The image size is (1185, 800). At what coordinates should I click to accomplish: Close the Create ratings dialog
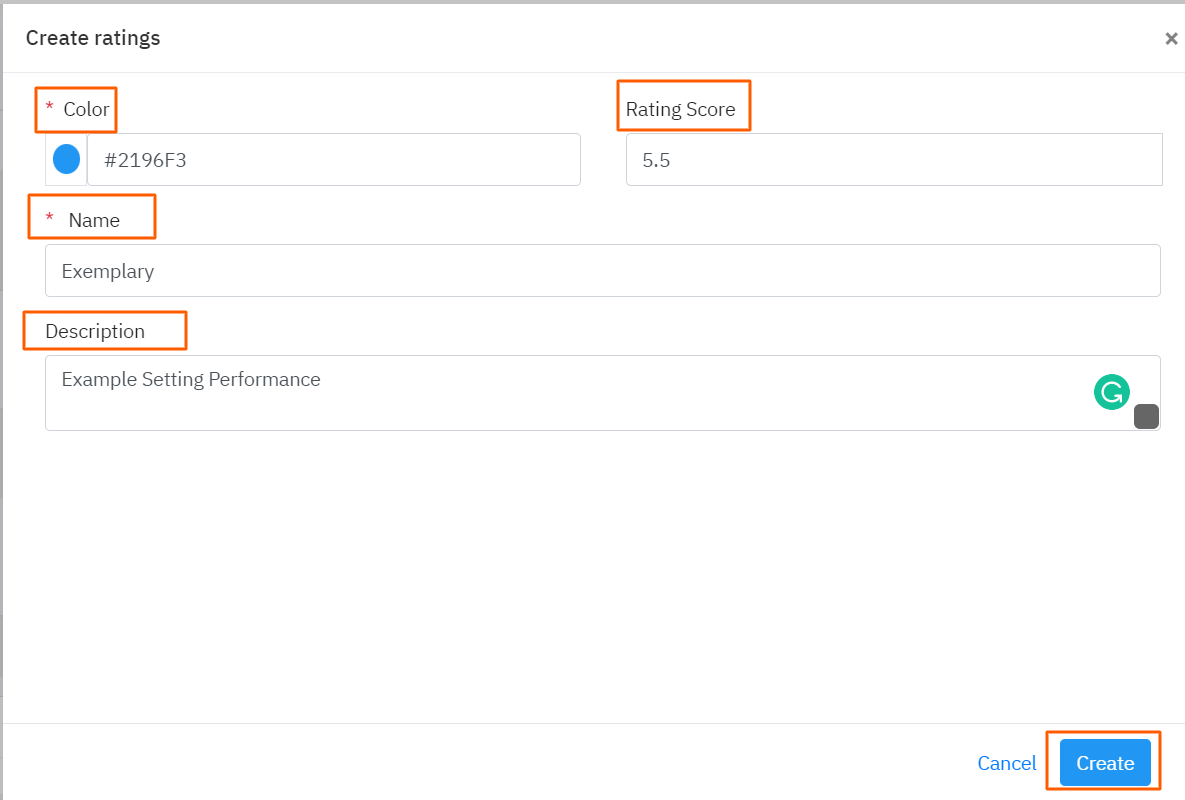(x=1171, y=39)
